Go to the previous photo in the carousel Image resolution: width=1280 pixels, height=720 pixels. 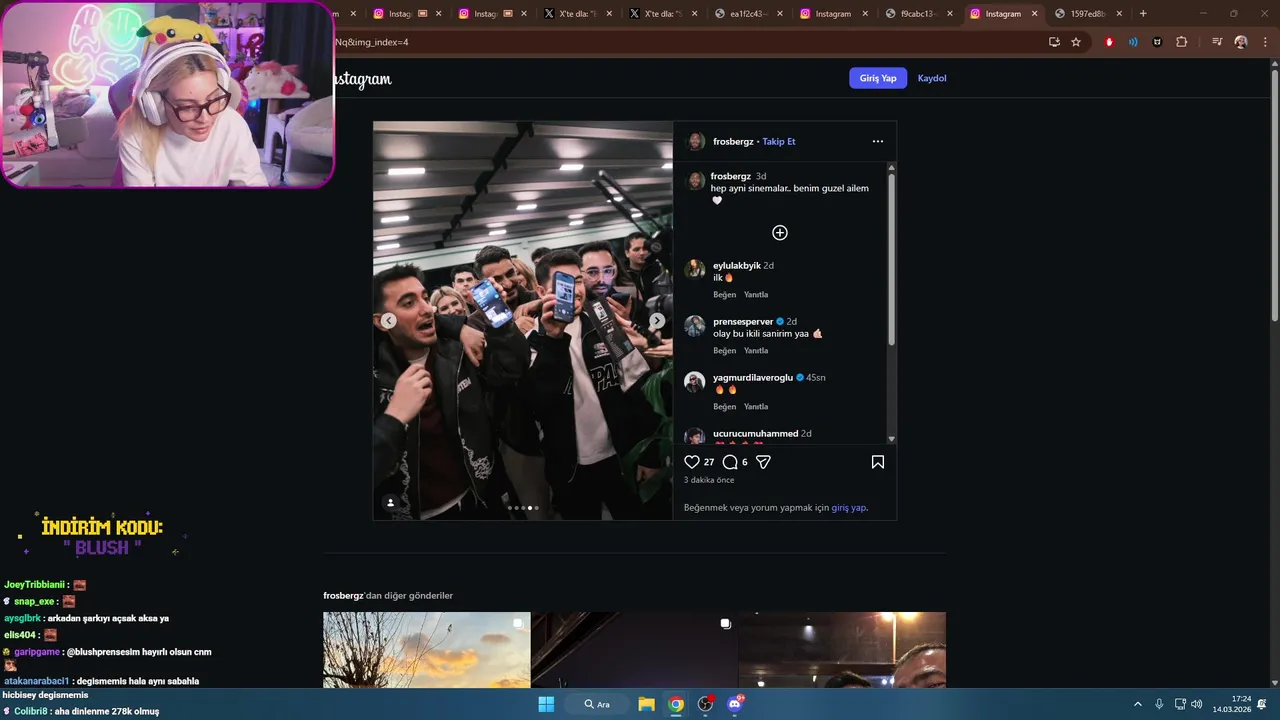tap(388, 321)
